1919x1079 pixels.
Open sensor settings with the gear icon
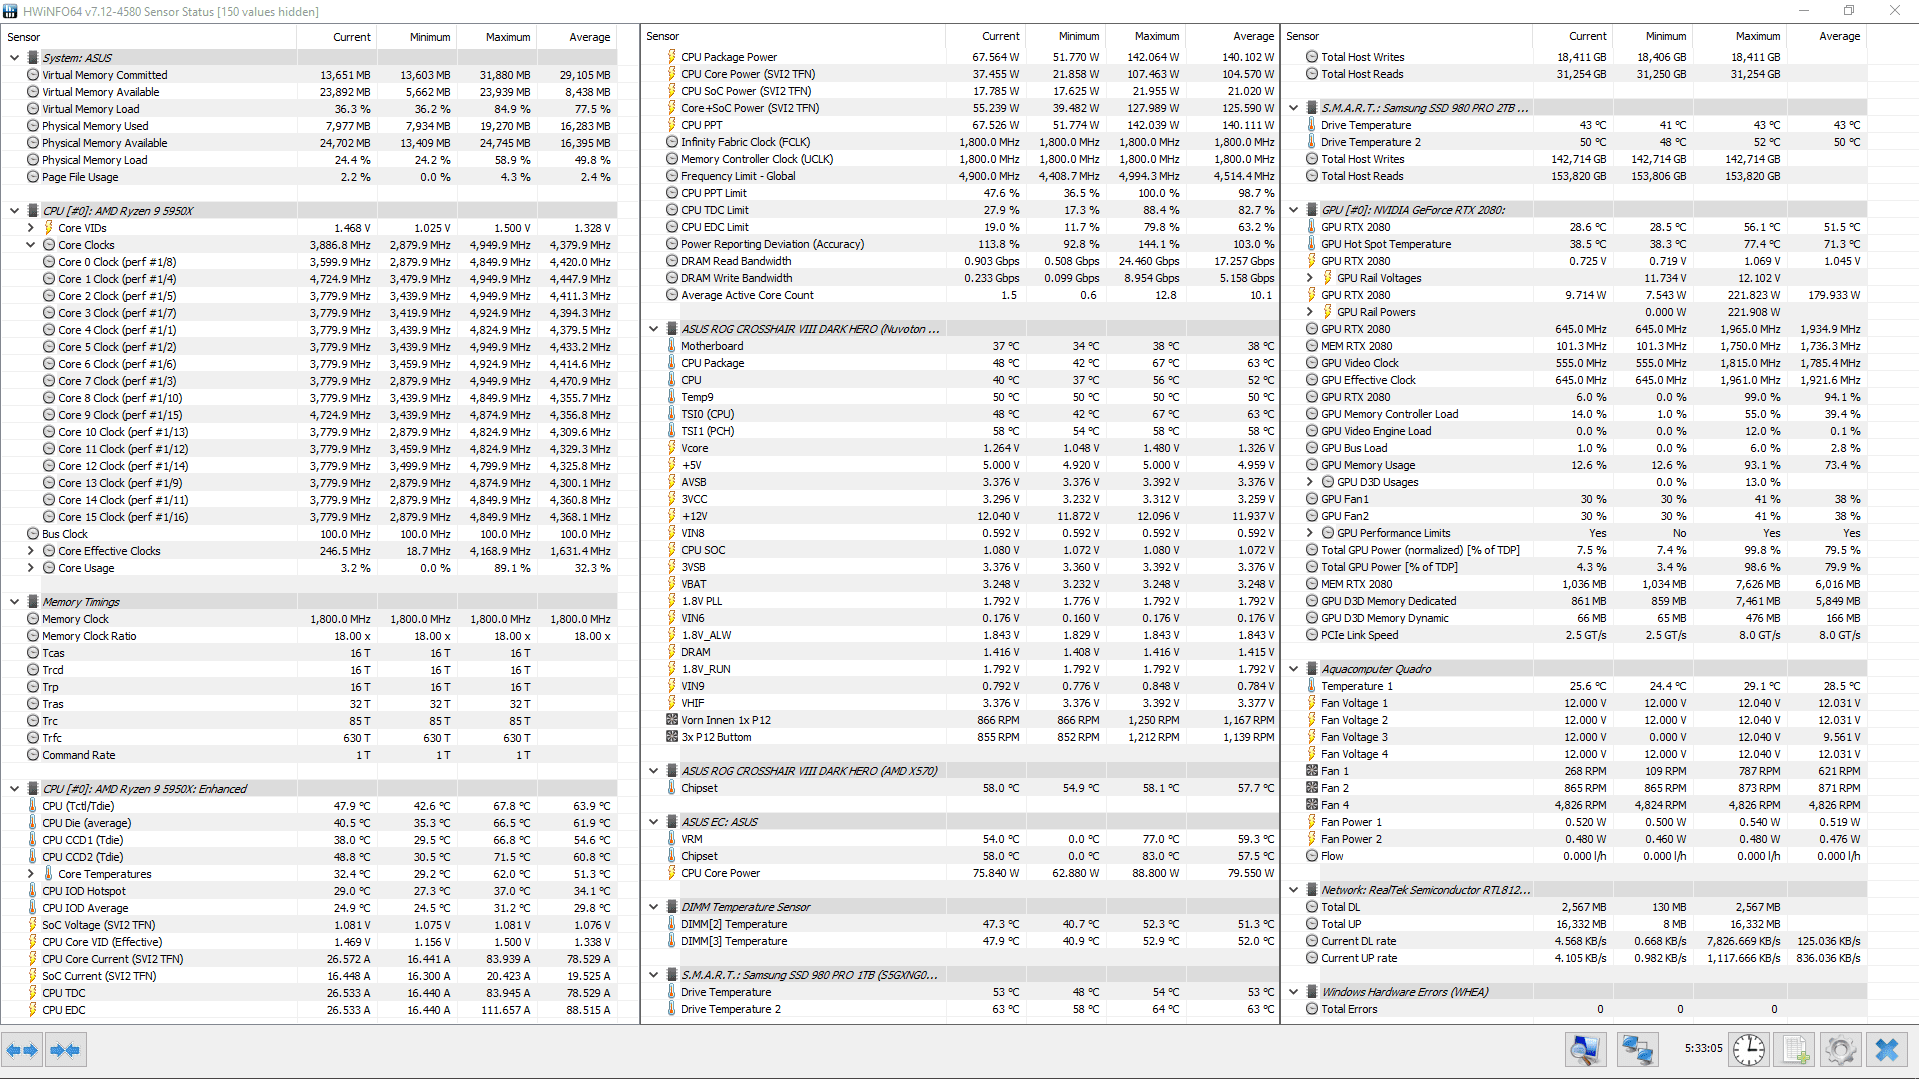(x=1841, y=1050)
